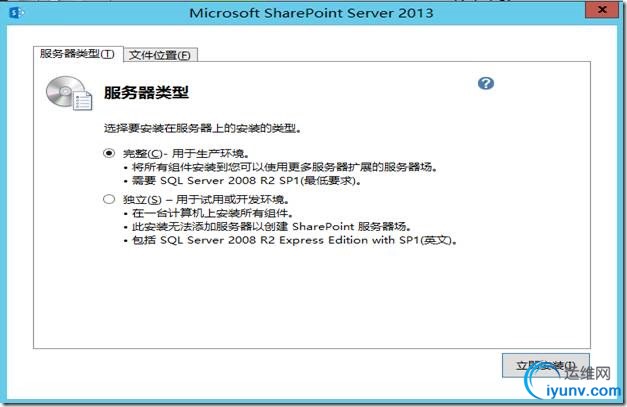This screenshot has height=407, width=627.
Task: Click the 在一台计算机上安装所有组件 bullet text
Action: [213, 213]
